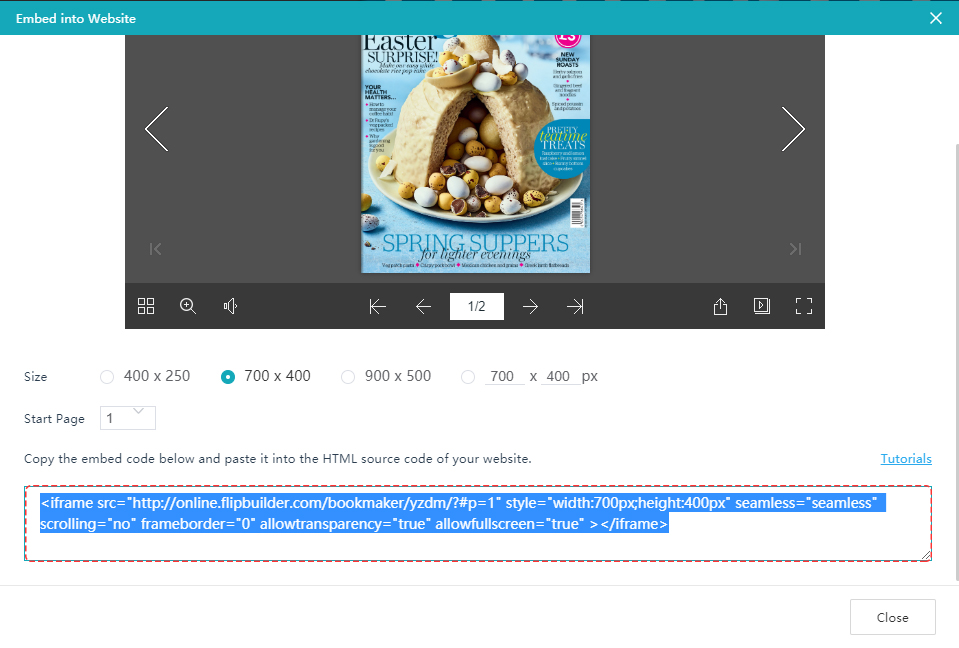The height and width of the screenshot is (648, 959).
Task: Flip to previous page with large left chevron
Action: coord(157,129)
